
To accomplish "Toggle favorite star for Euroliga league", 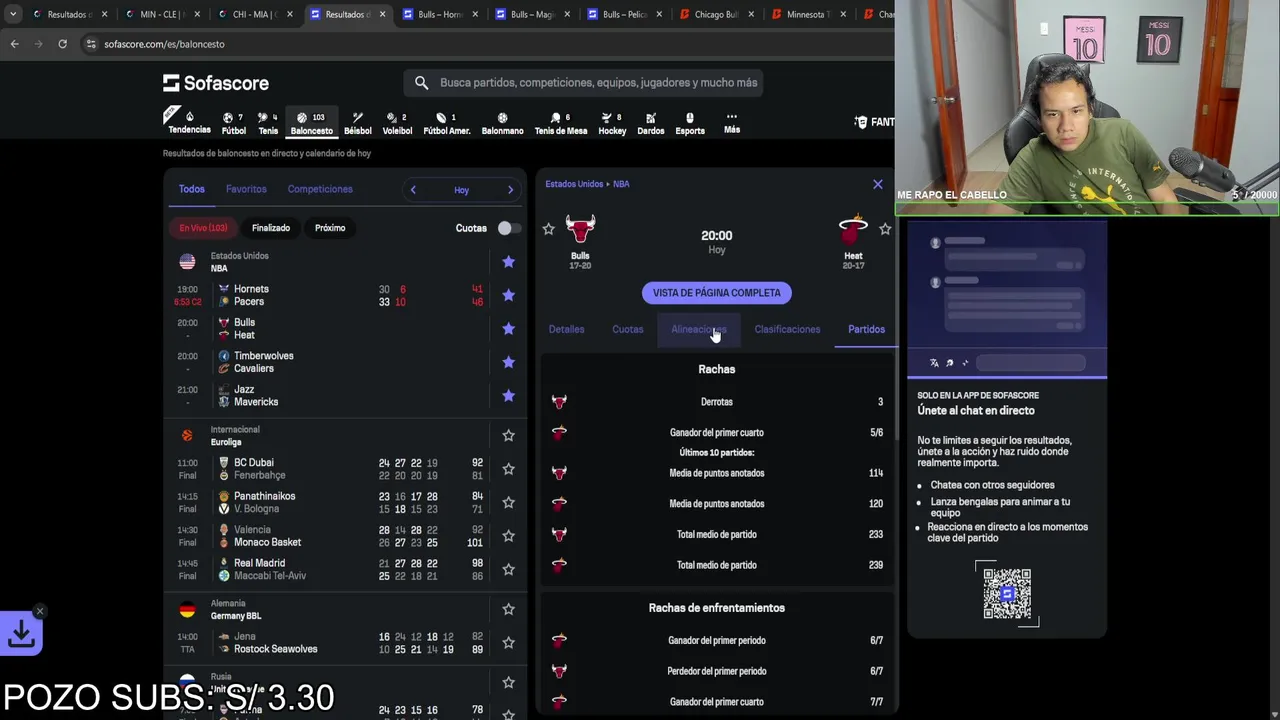I will 508,436.
